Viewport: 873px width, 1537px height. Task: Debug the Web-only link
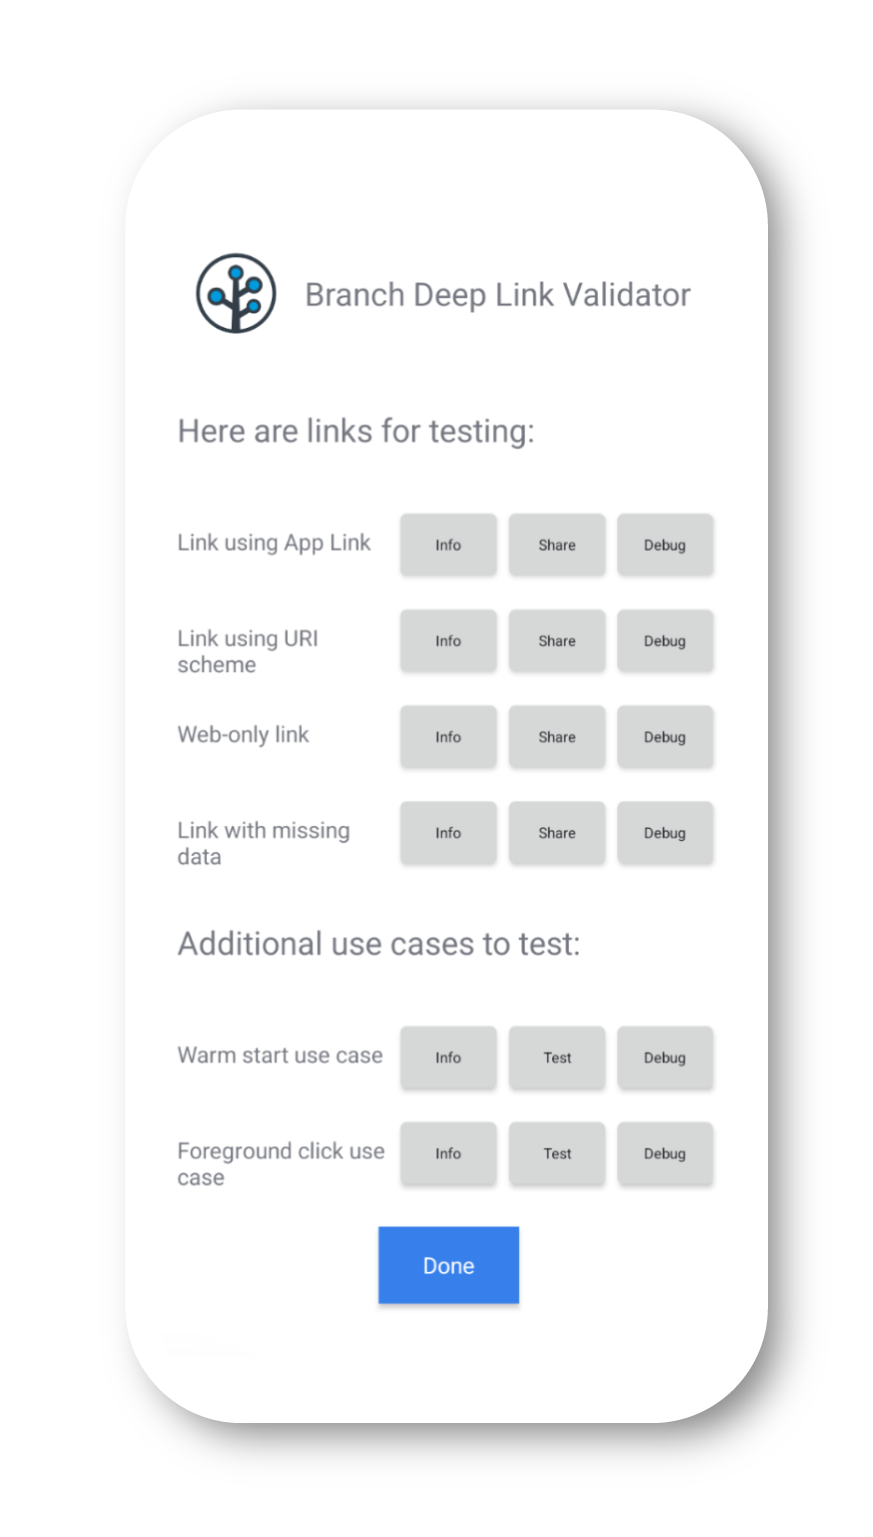[665, 737]
